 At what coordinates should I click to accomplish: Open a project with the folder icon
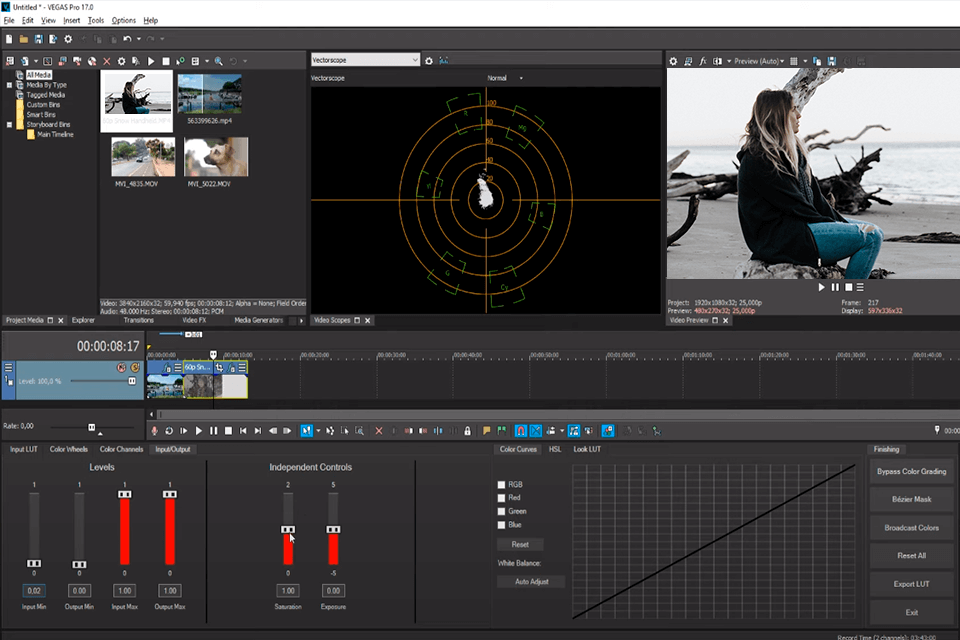(23, 39)
